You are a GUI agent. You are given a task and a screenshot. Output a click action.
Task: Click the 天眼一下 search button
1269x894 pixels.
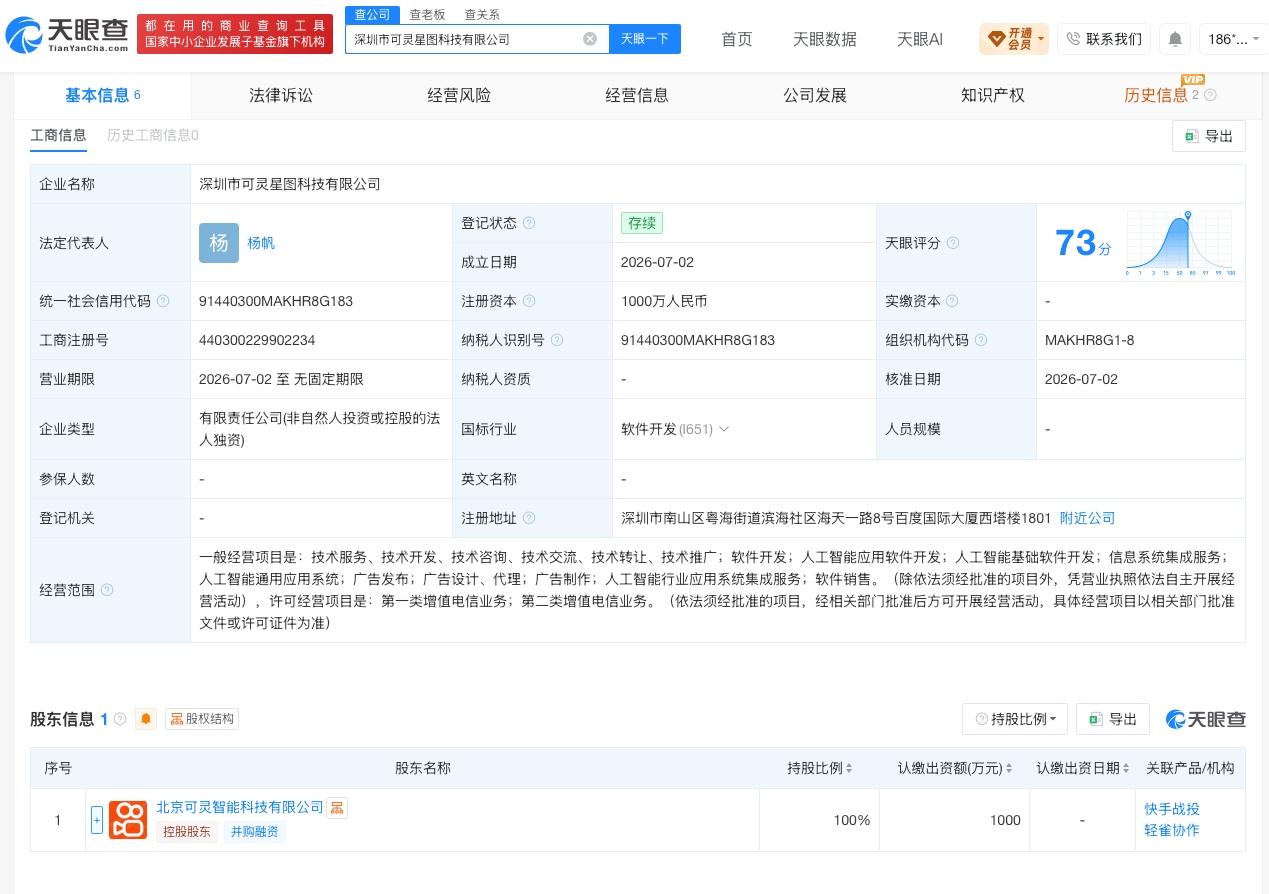click(645, 39)
